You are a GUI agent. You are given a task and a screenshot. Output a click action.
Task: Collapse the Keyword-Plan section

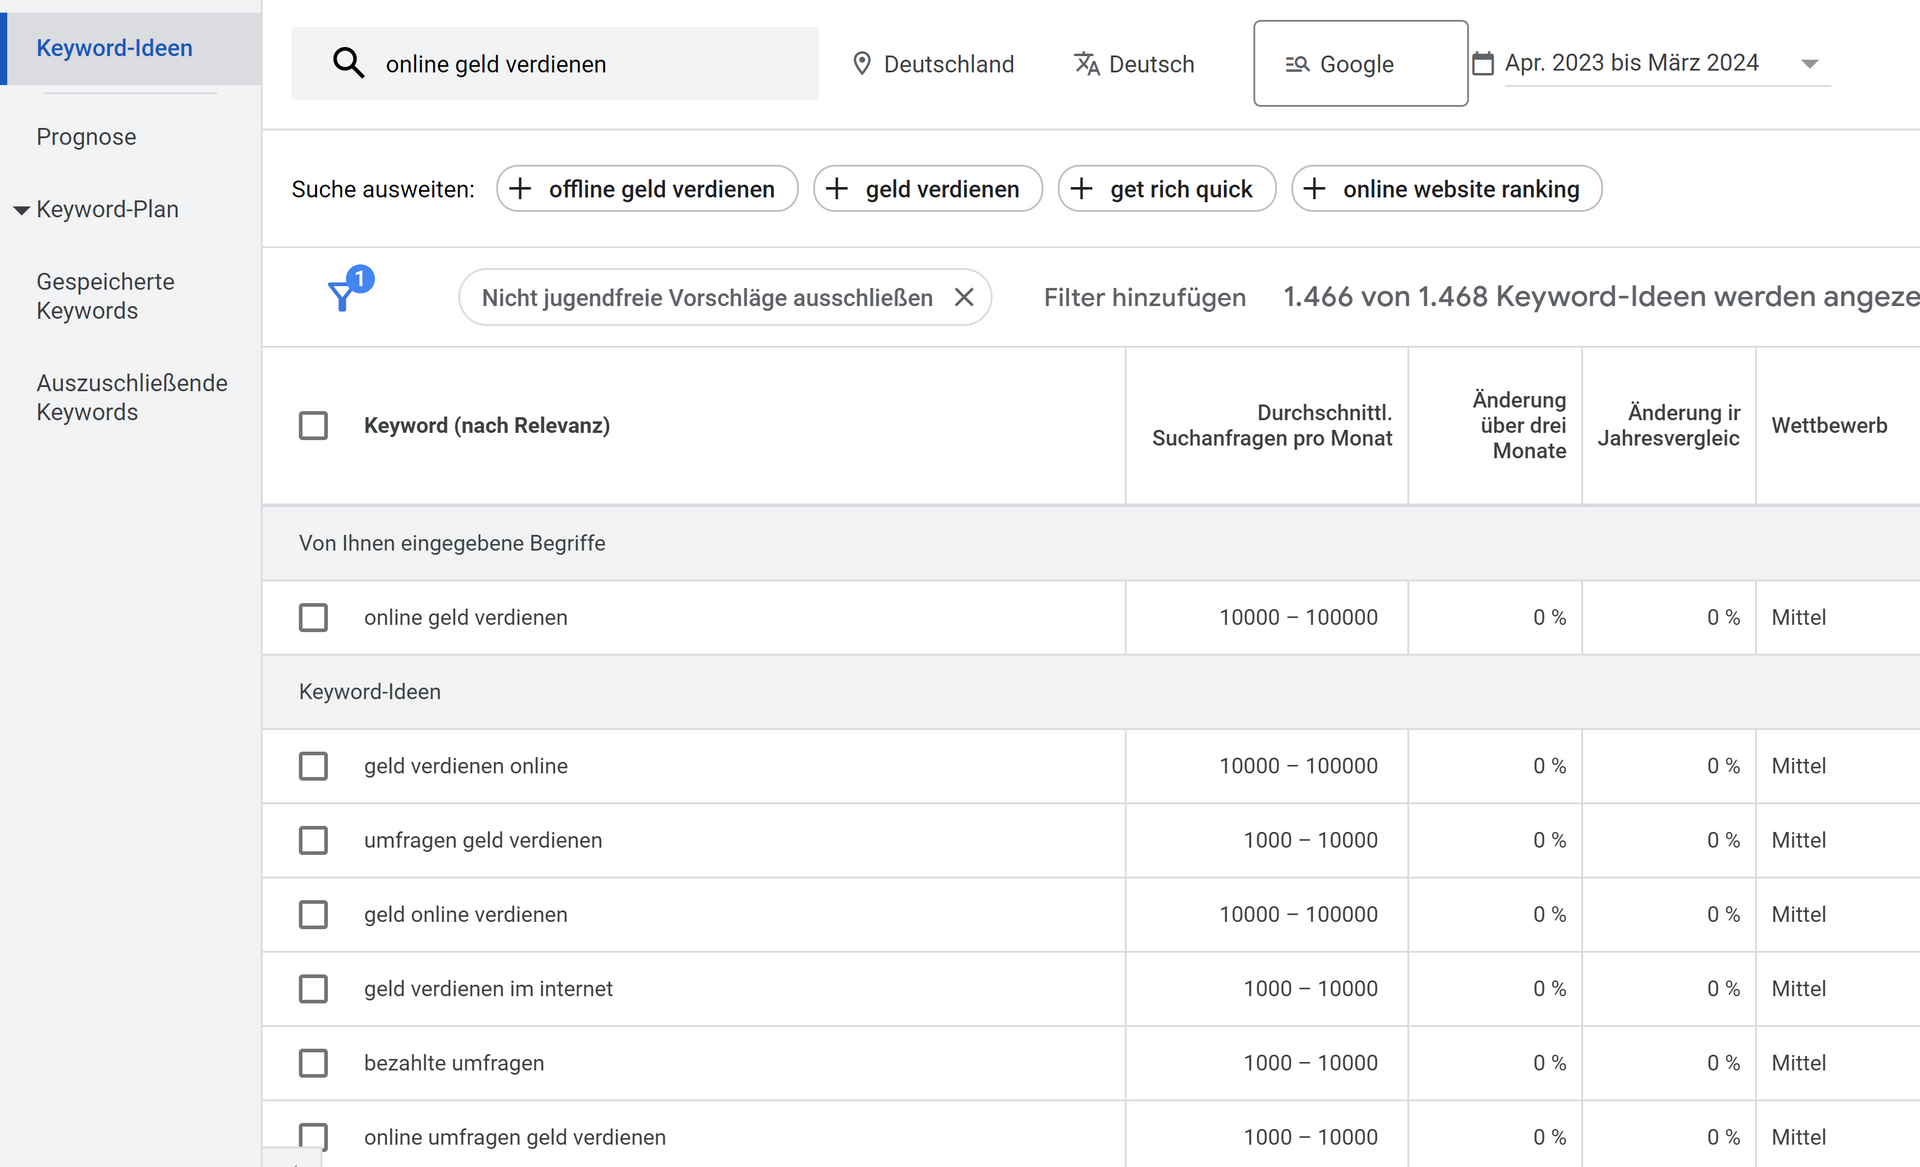point(21,209)
